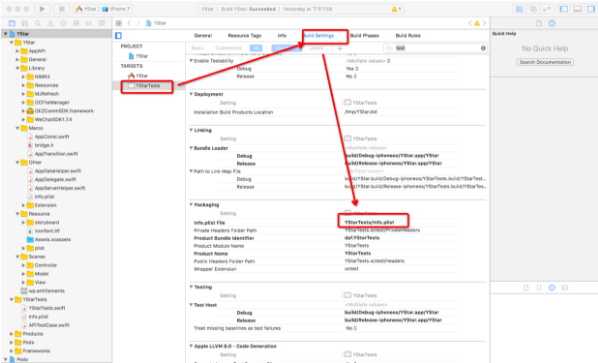Viewport: 598px width, 363px height.
Task: Toggle the targets list sidebar button
Action: tap(118, 35)
